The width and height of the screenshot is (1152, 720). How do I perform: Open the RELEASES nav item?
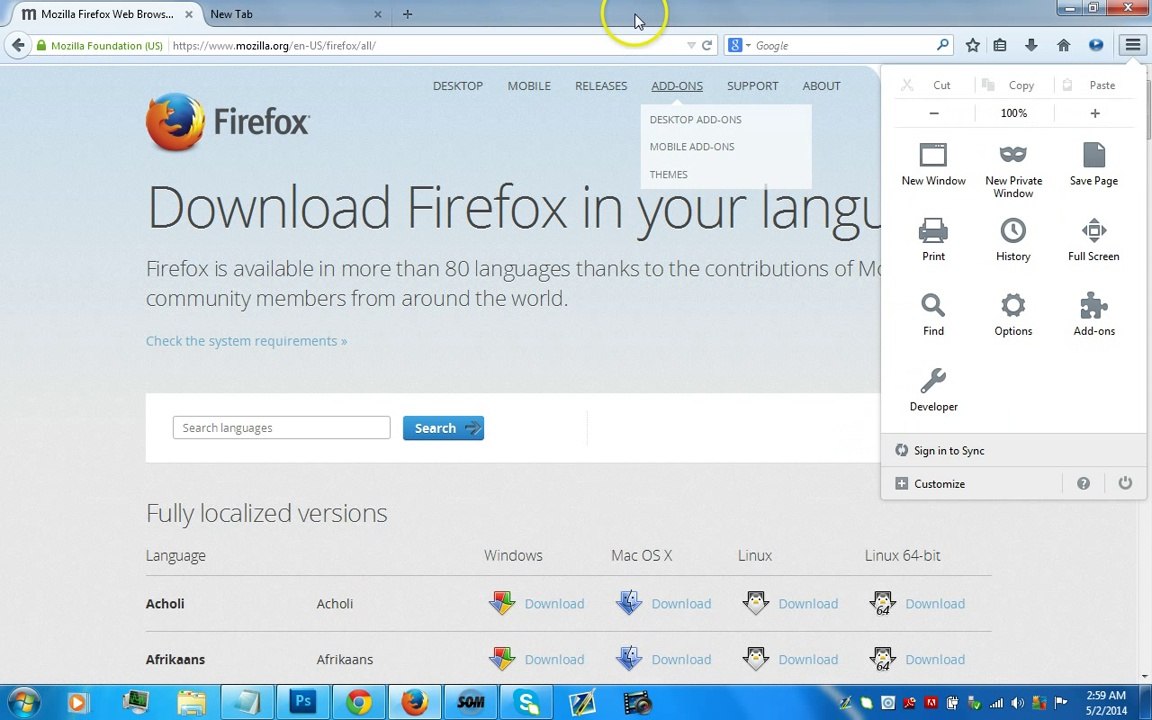(601, 86)
